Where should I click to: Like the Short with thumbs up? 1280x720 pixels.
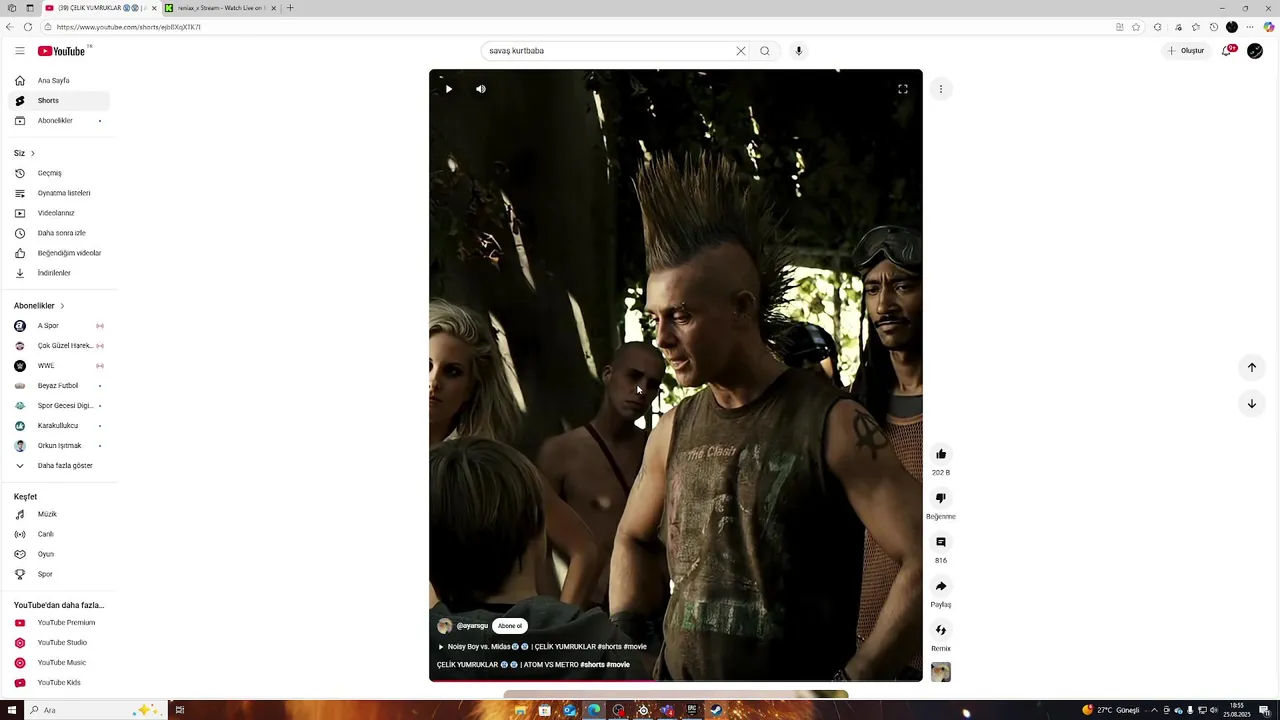tap(941, 454)
